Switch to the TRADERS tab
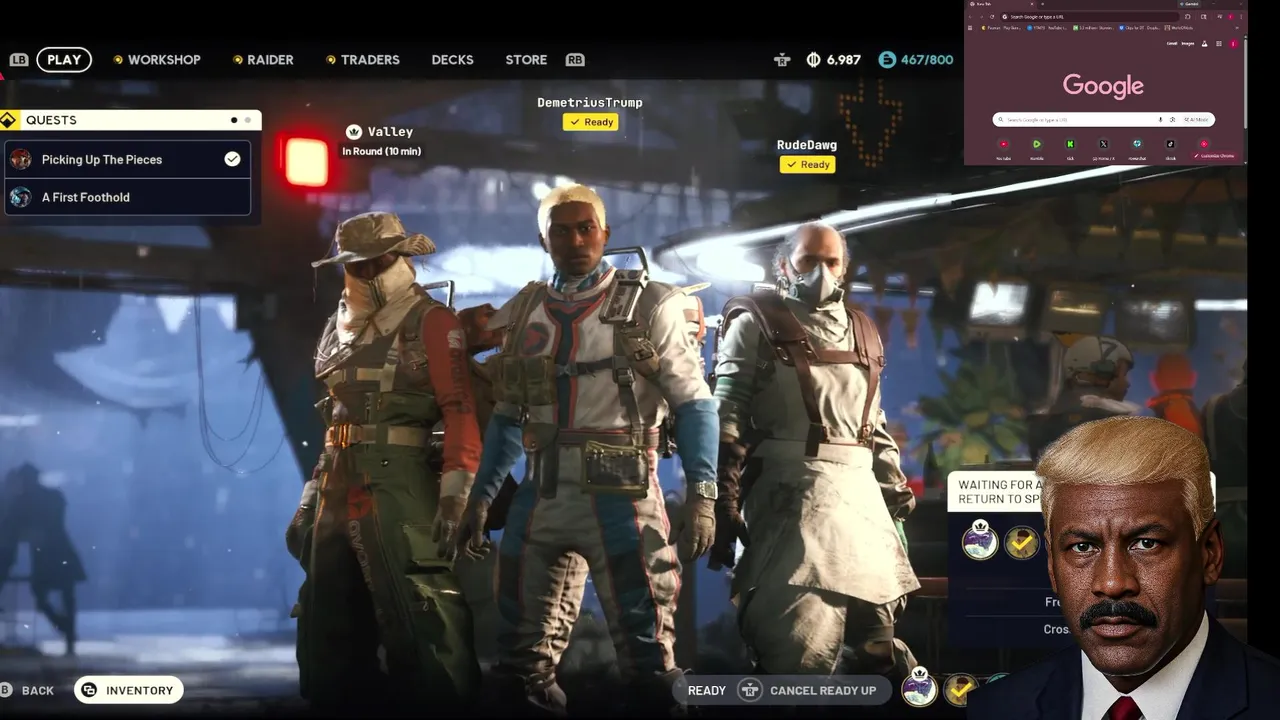Image resolution: width=1280 pixels, height=720 pixels. pyautogui.click(x=362, y=60)
